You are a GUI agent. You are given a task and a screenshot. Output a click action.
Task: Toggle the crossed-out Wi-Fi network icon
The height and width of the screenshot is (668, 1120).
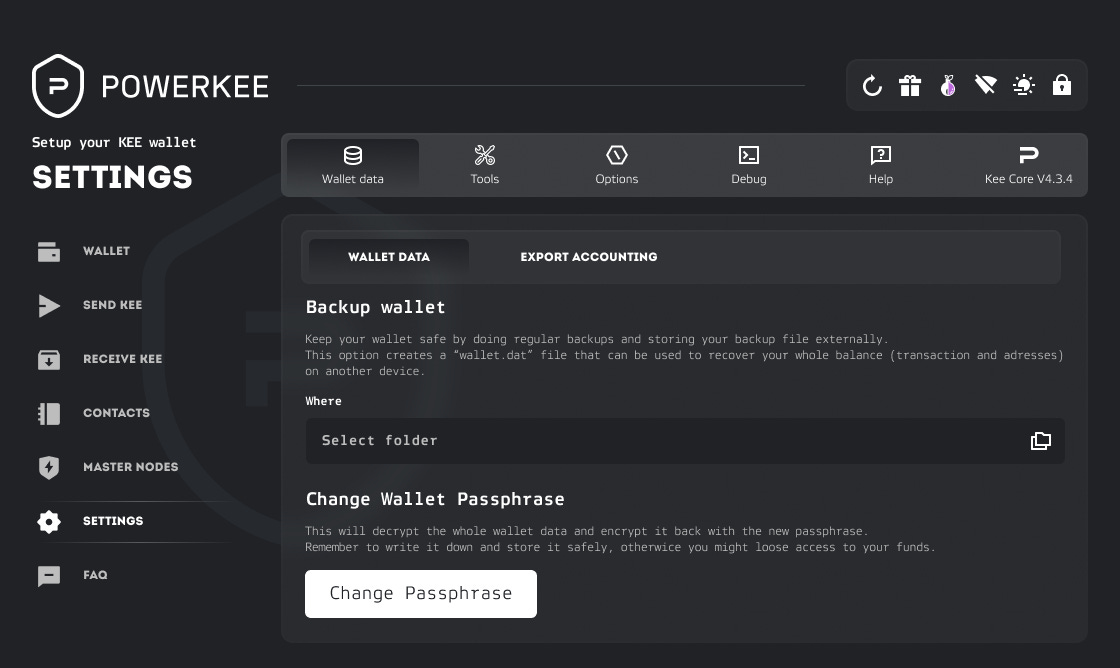click(986, 86)
